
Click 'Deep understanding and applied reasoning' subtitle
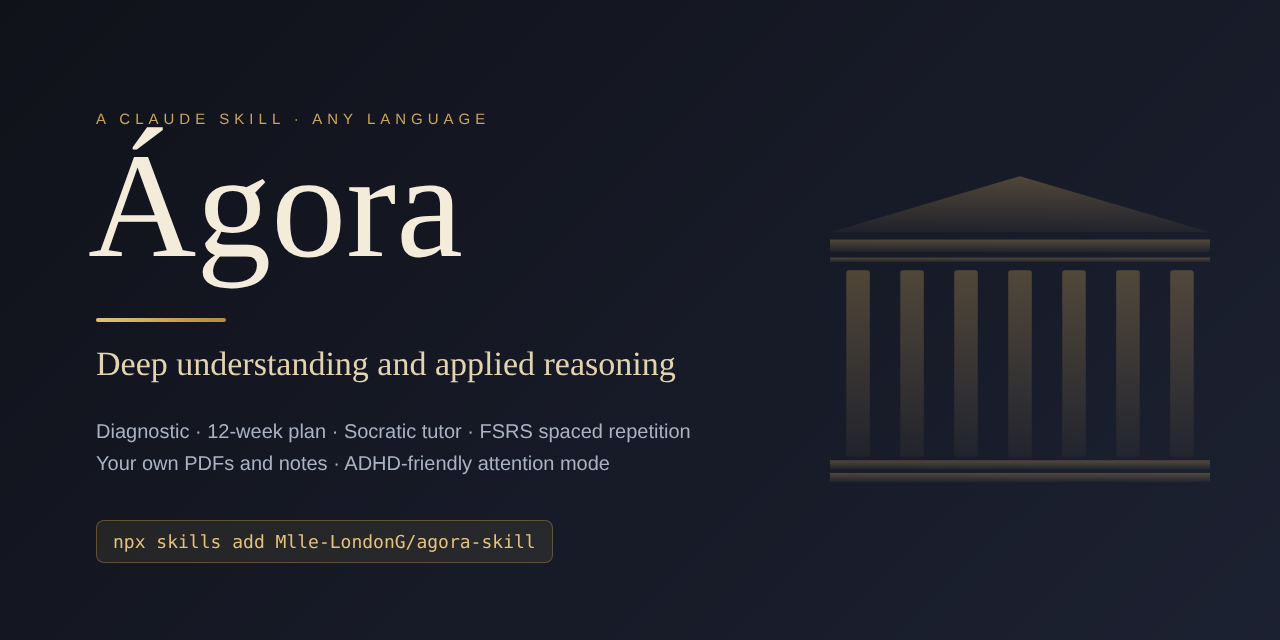pos(386,364)
